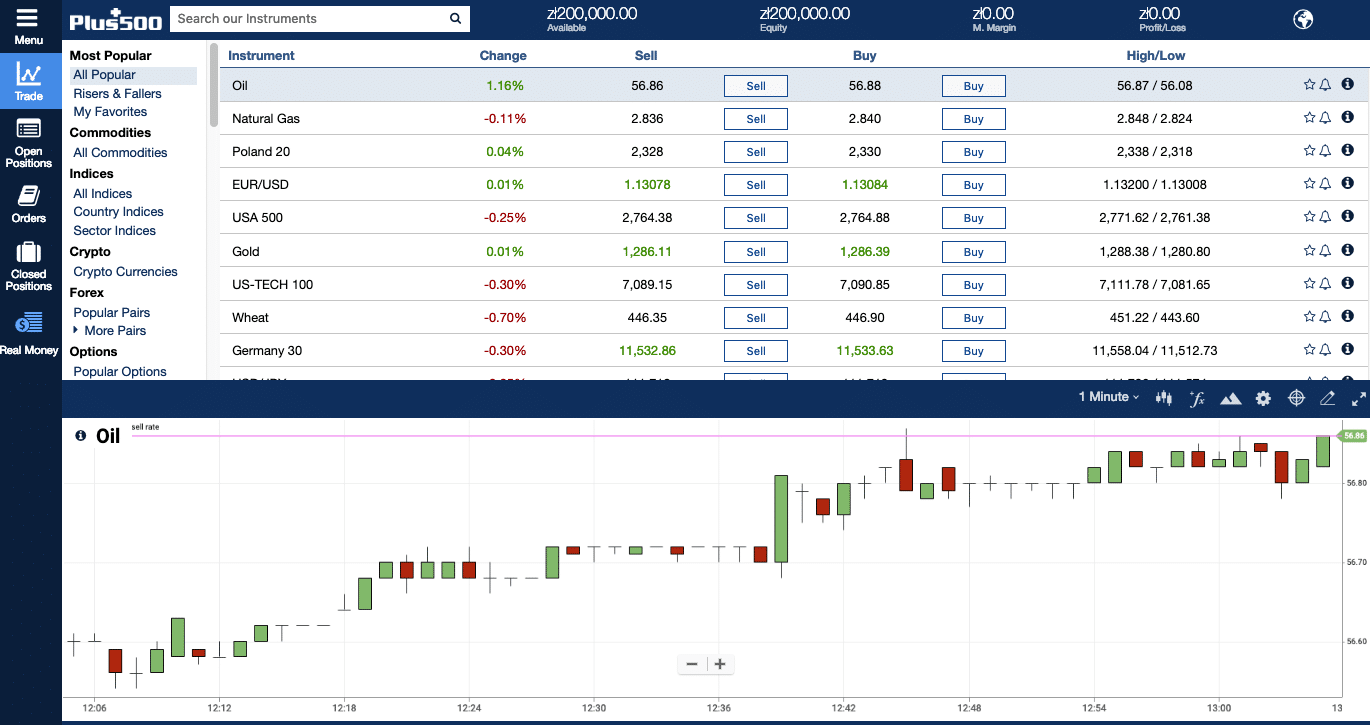Screen dimensions: 1370x725
Task: Open the 1 Minute timeframe dropdown
Action: [x=1109, y=397]
